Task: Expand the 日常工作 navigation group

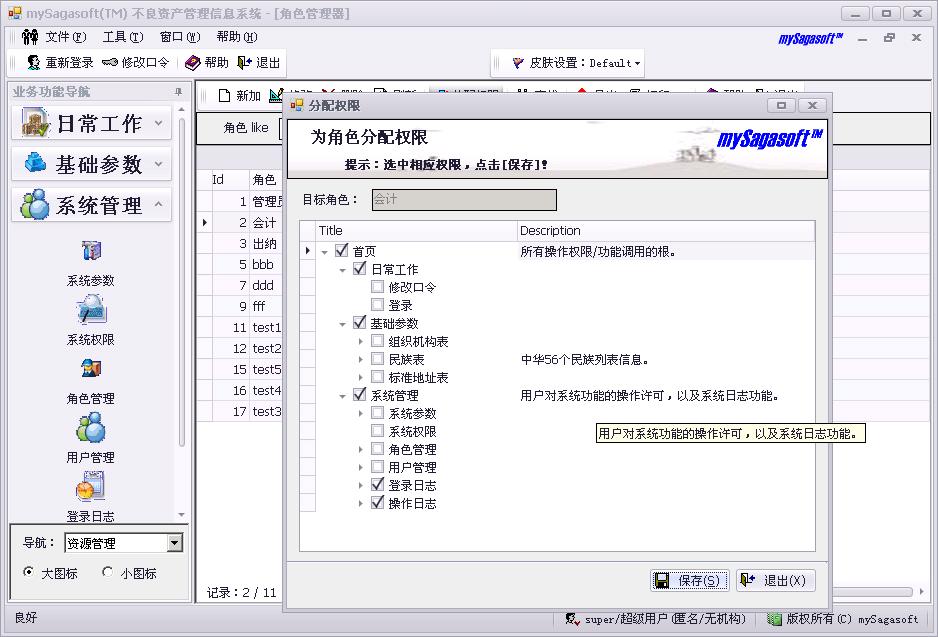Action: 92,123
